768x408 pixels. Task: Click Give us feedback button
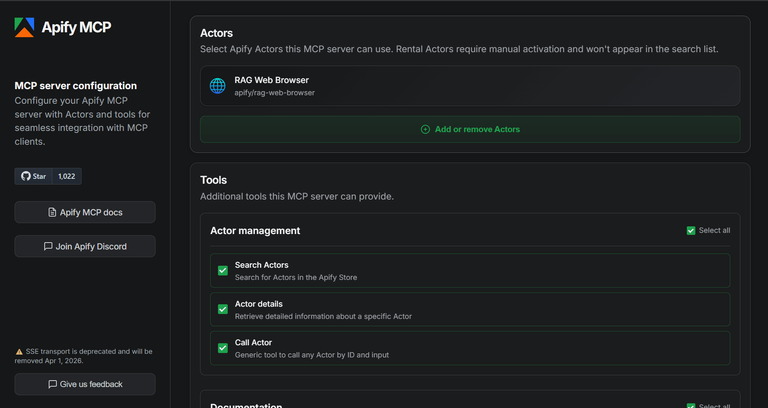click(85, 384)
